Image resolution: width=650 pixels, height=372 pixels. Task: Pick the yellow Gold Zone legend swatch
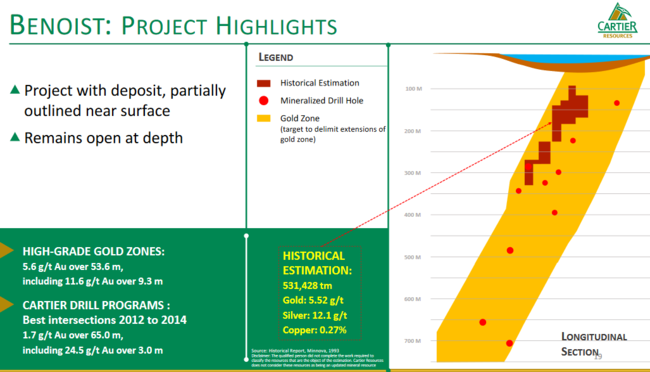(264, 118)
